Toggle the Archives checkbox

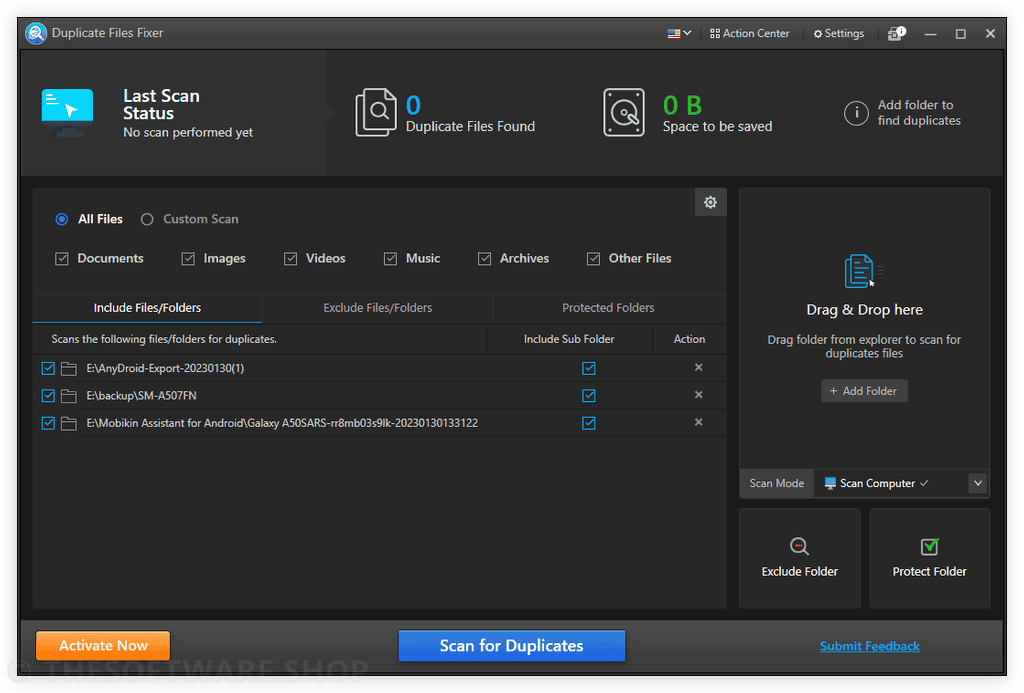click(485, 259)
